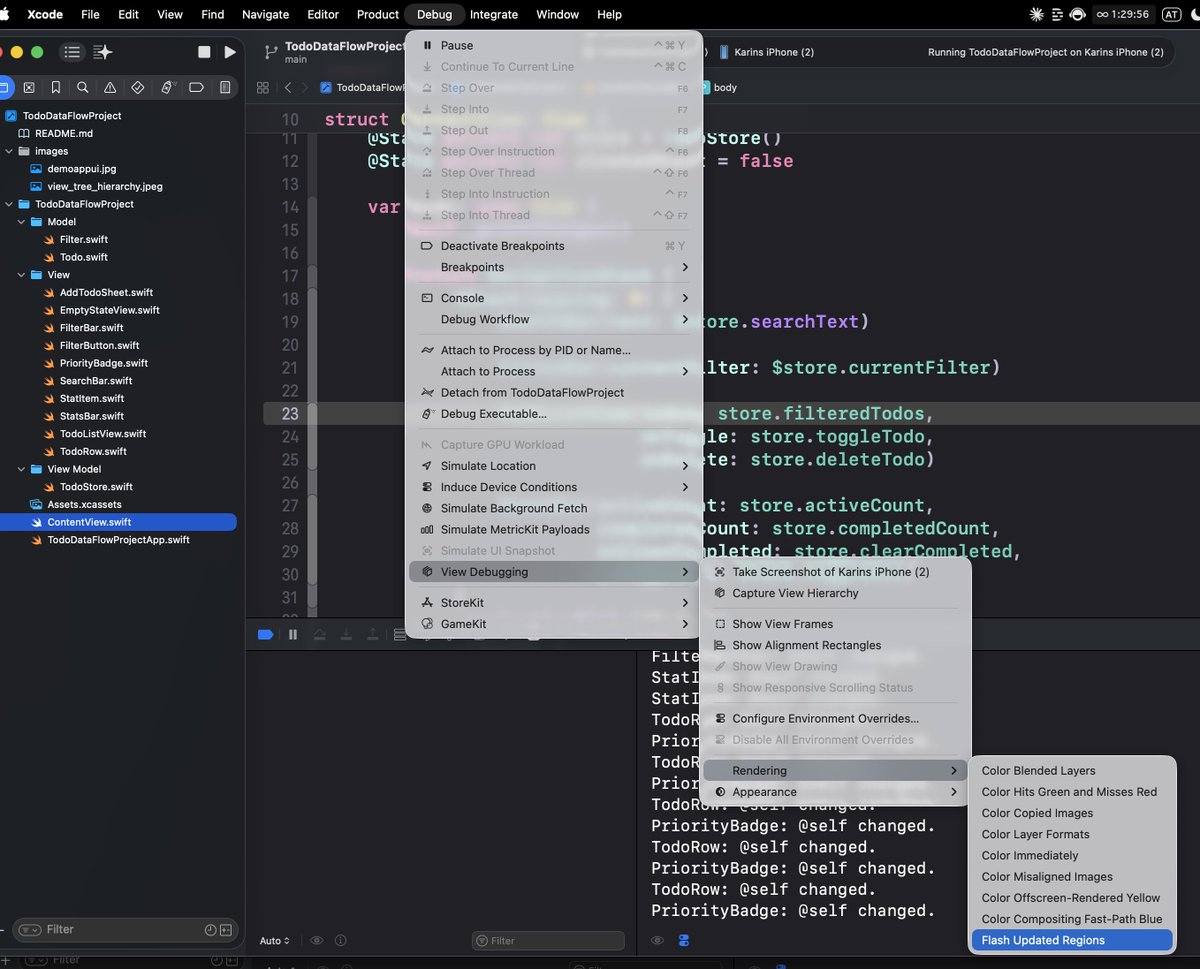Select demoappui.jpg in images folder

(81, 169)
